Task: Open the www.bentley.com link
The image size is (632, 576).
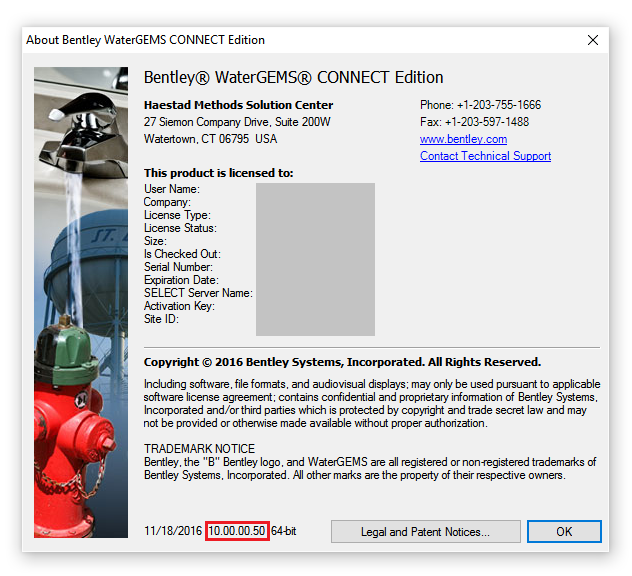Action: (463, 139)
